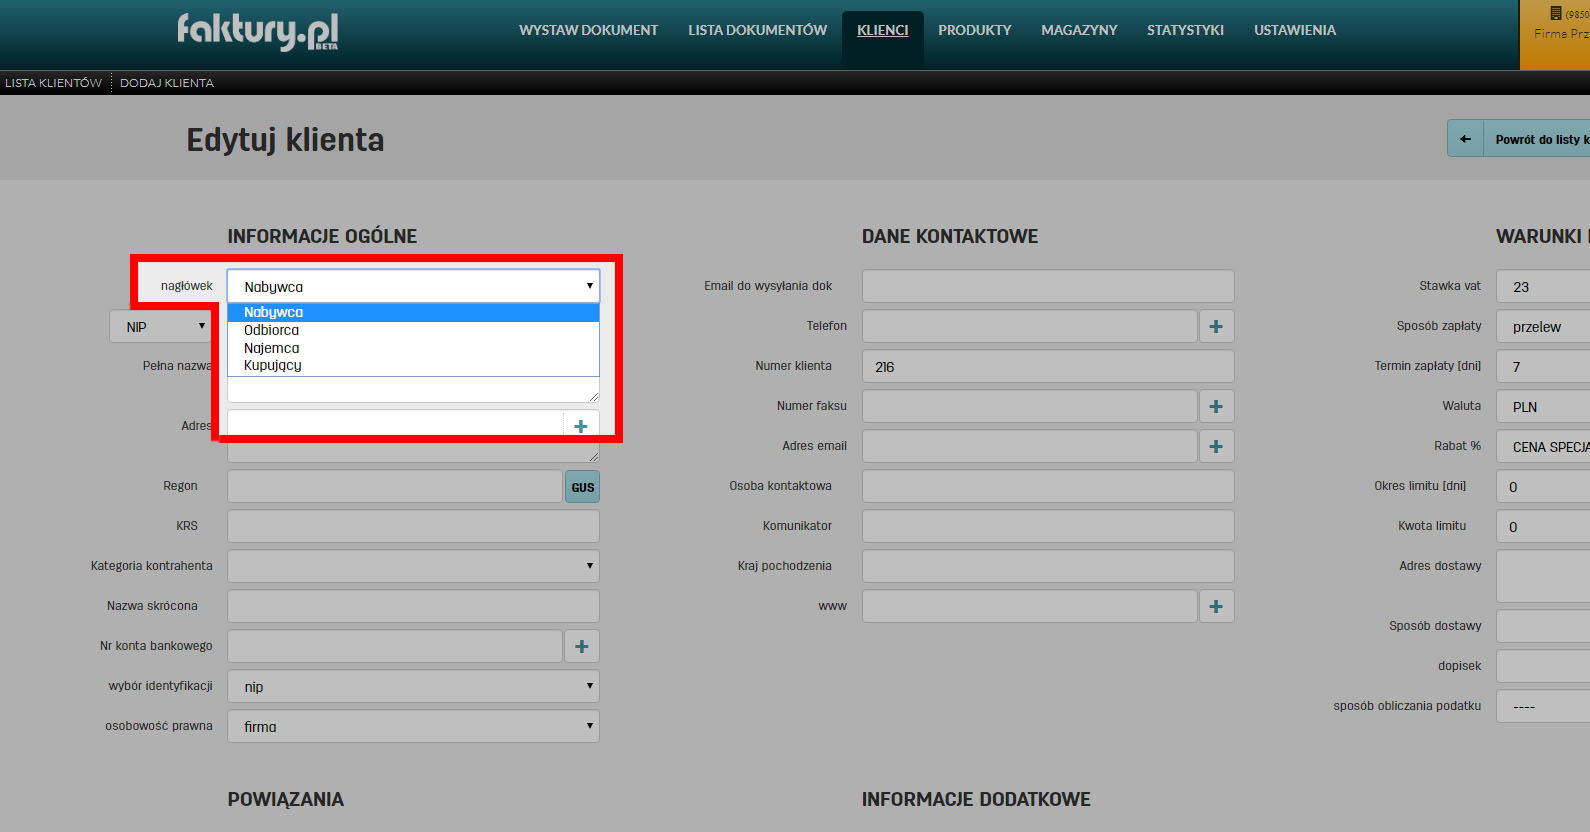Click the plus icon beside Numer faksu

point(1216,406)
